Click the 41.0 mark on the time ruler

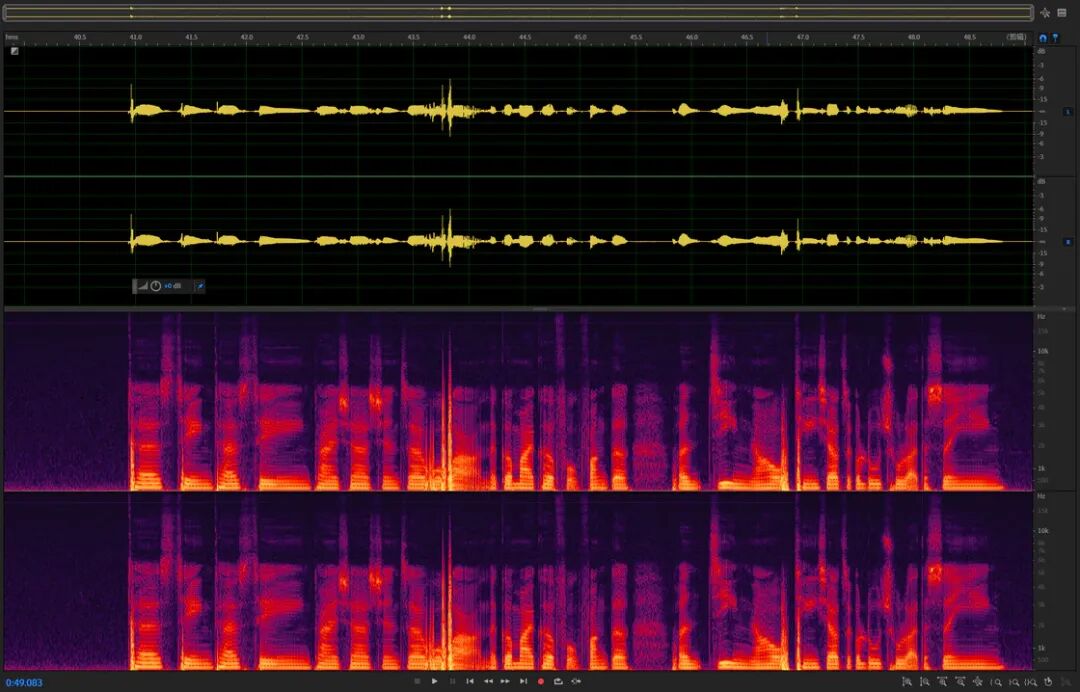pos(136,37)
